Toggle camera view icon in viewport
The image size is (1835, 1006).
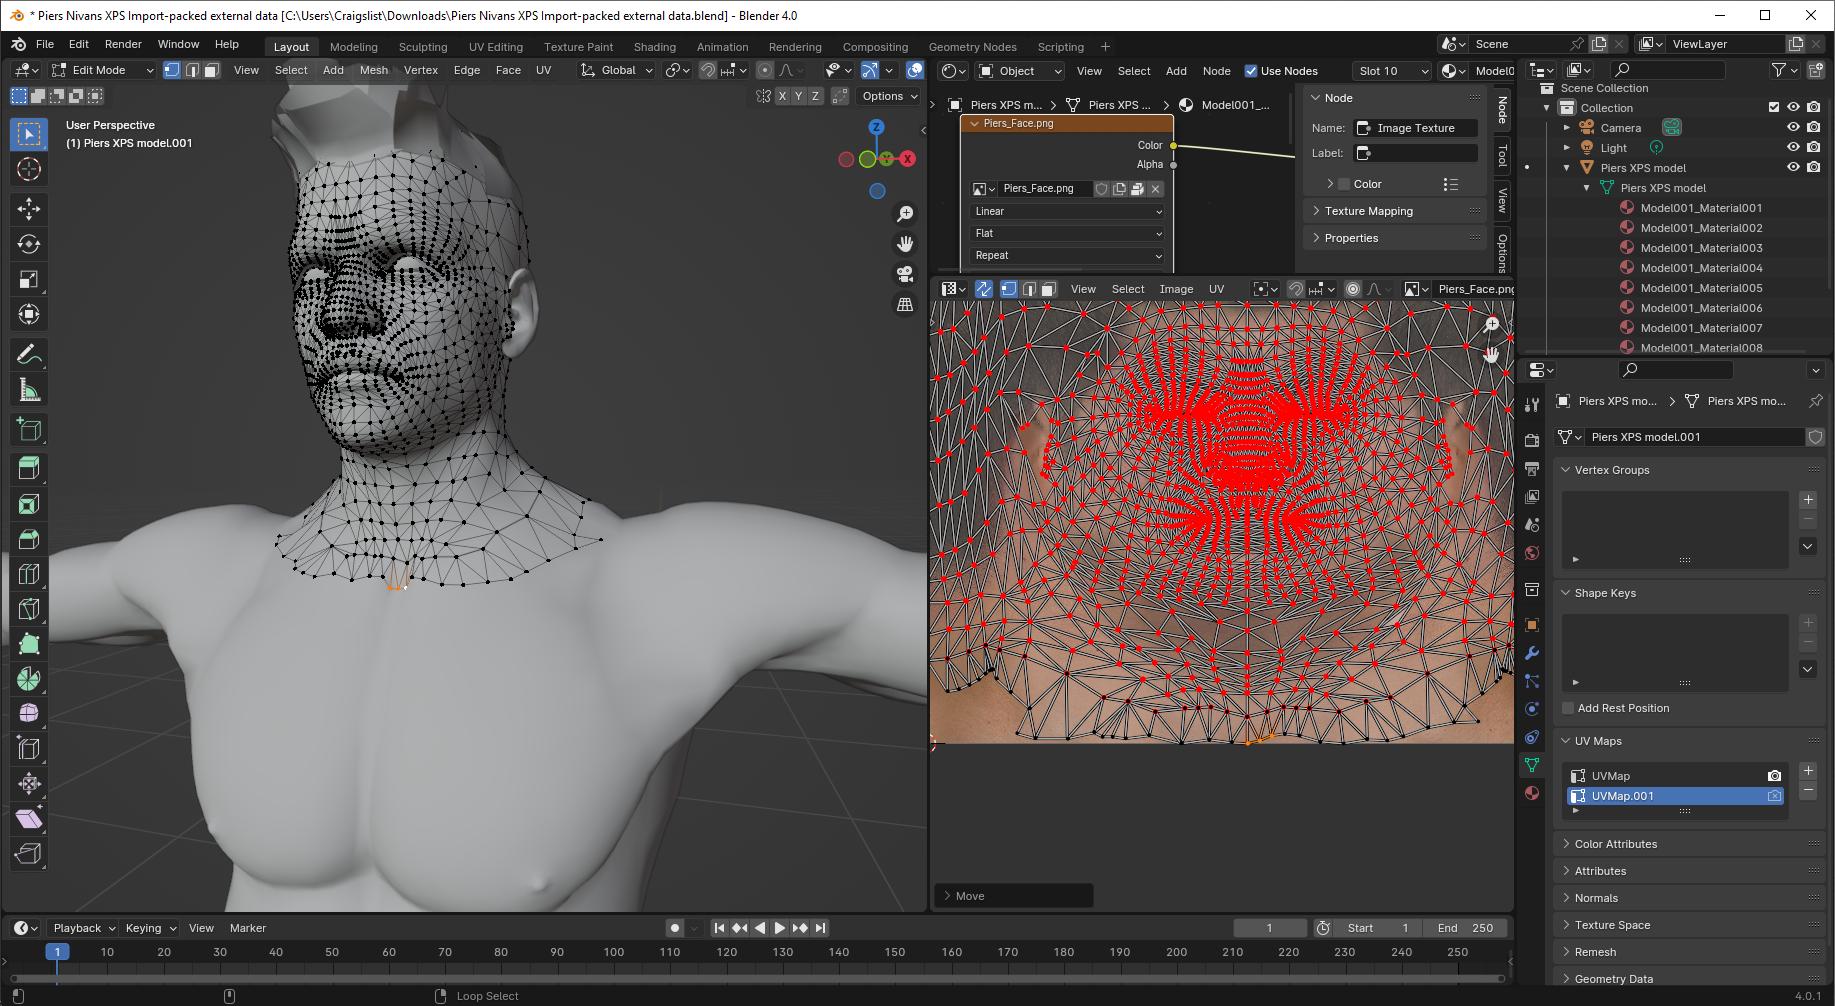click(x=905, y=274)
